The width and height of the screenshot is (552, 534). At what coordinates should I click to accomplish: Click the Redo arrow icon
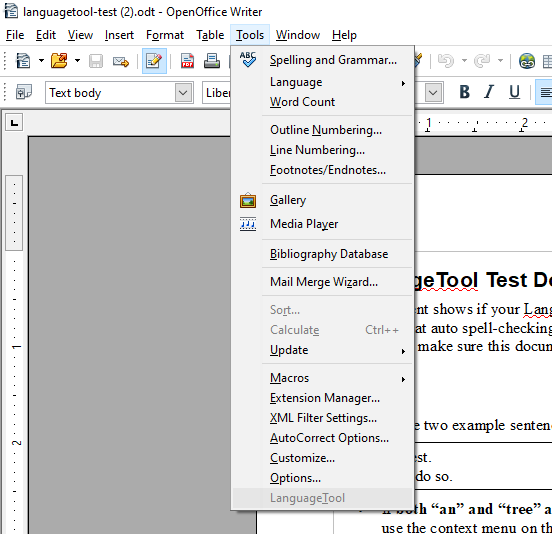pos(482,61)
